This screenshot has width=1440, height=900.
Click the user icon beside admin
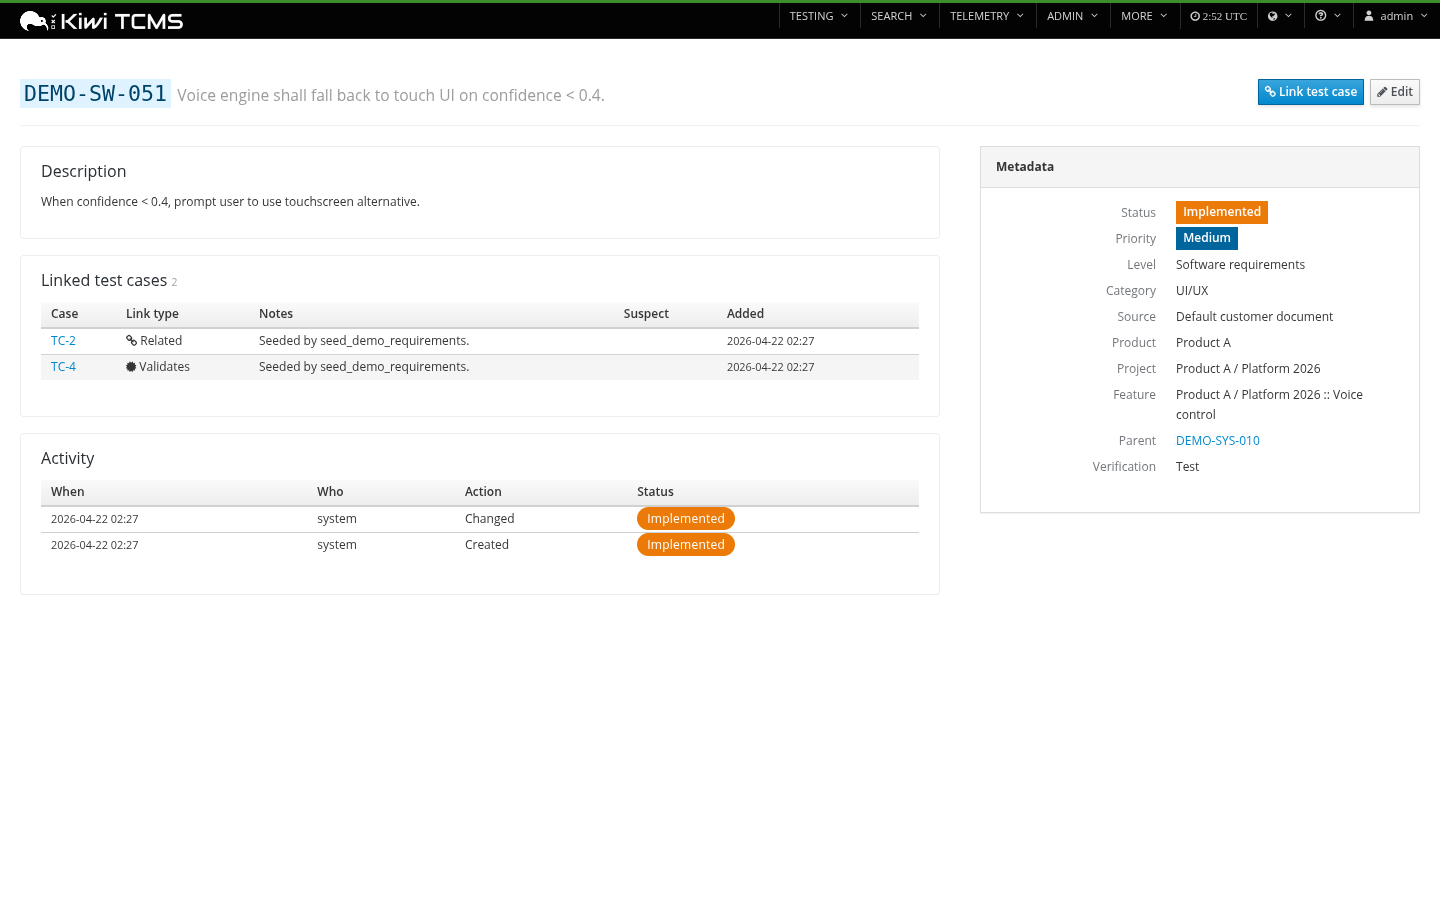tap(1369, 16)
